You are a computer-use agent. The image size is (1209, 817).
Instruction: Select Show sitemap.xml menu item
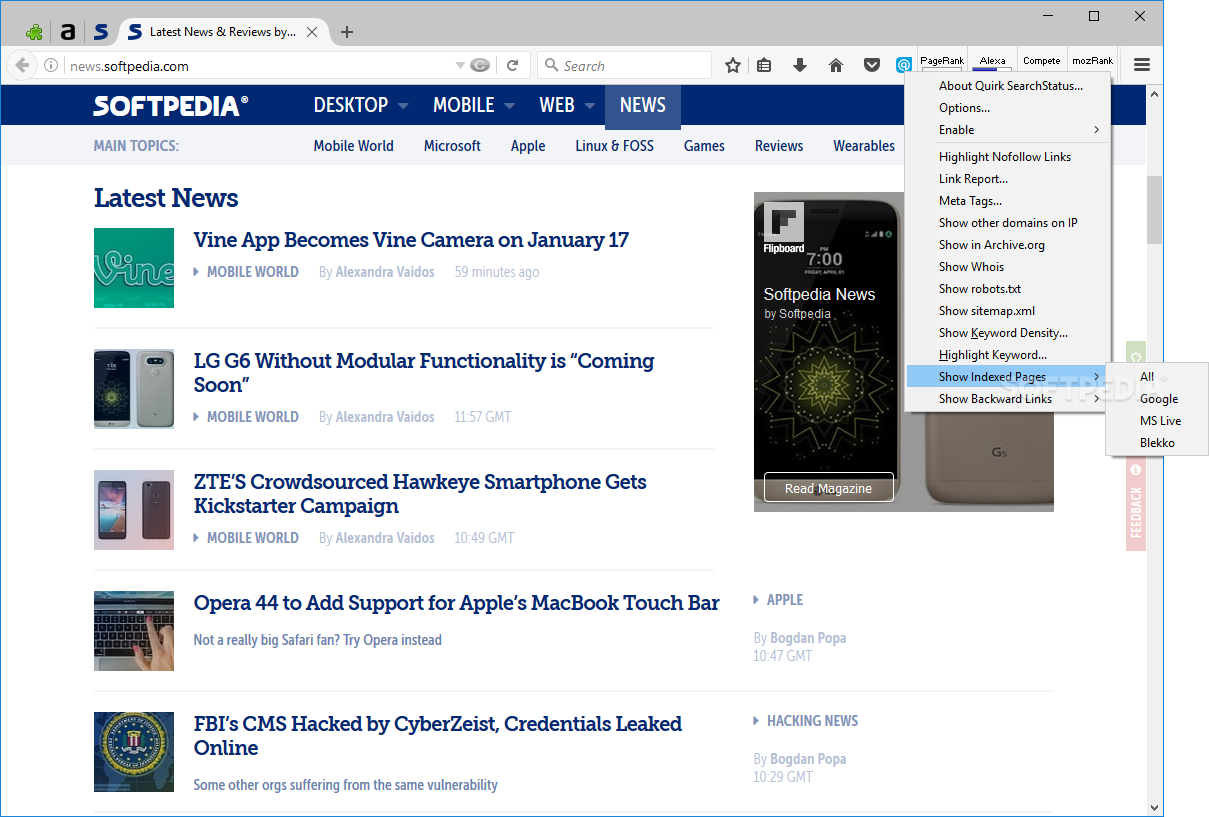click(x=1008, y=311)
